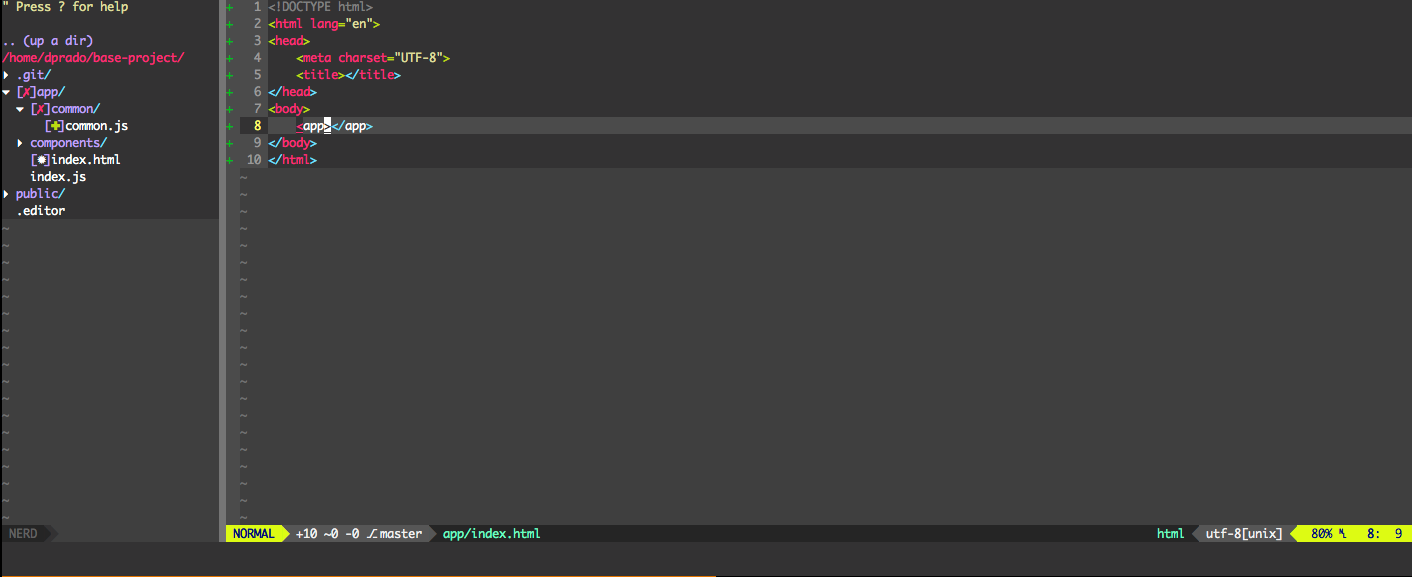This screenshot has width=1412, height=577.
Task: Place cursor on the title tag line
Action: [348, 75]
